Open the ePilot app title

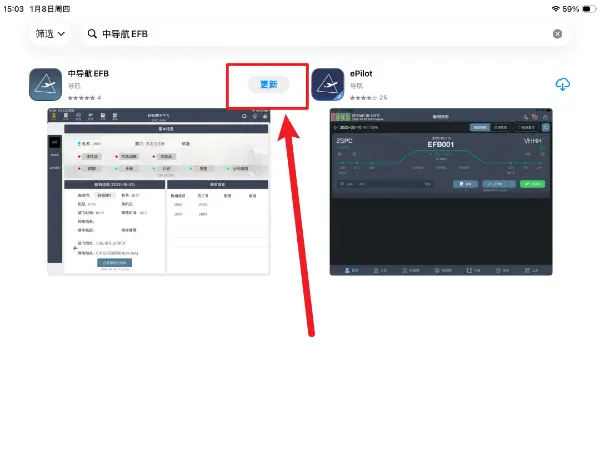(361, 73)
